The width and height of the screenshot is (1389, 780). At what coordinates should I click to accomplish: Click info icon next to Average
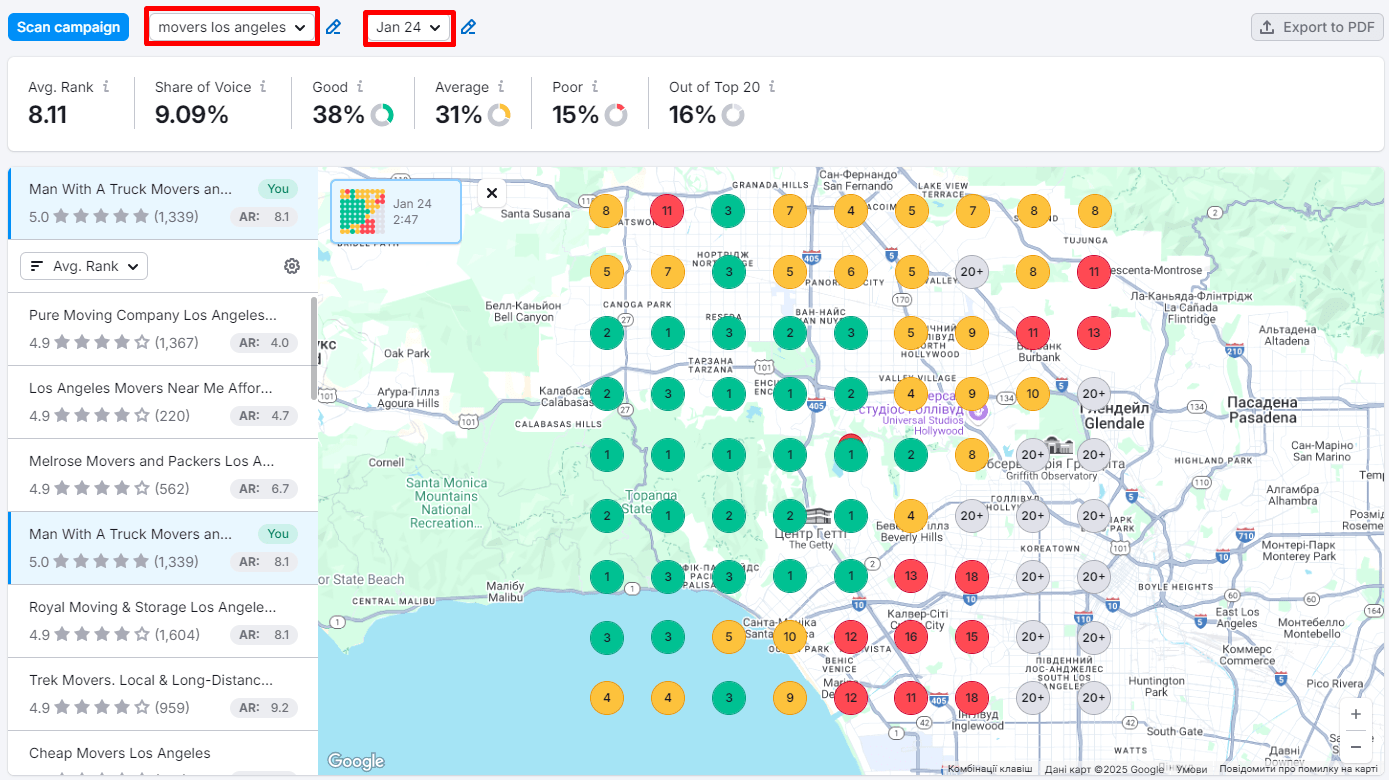tap(501, 87)
